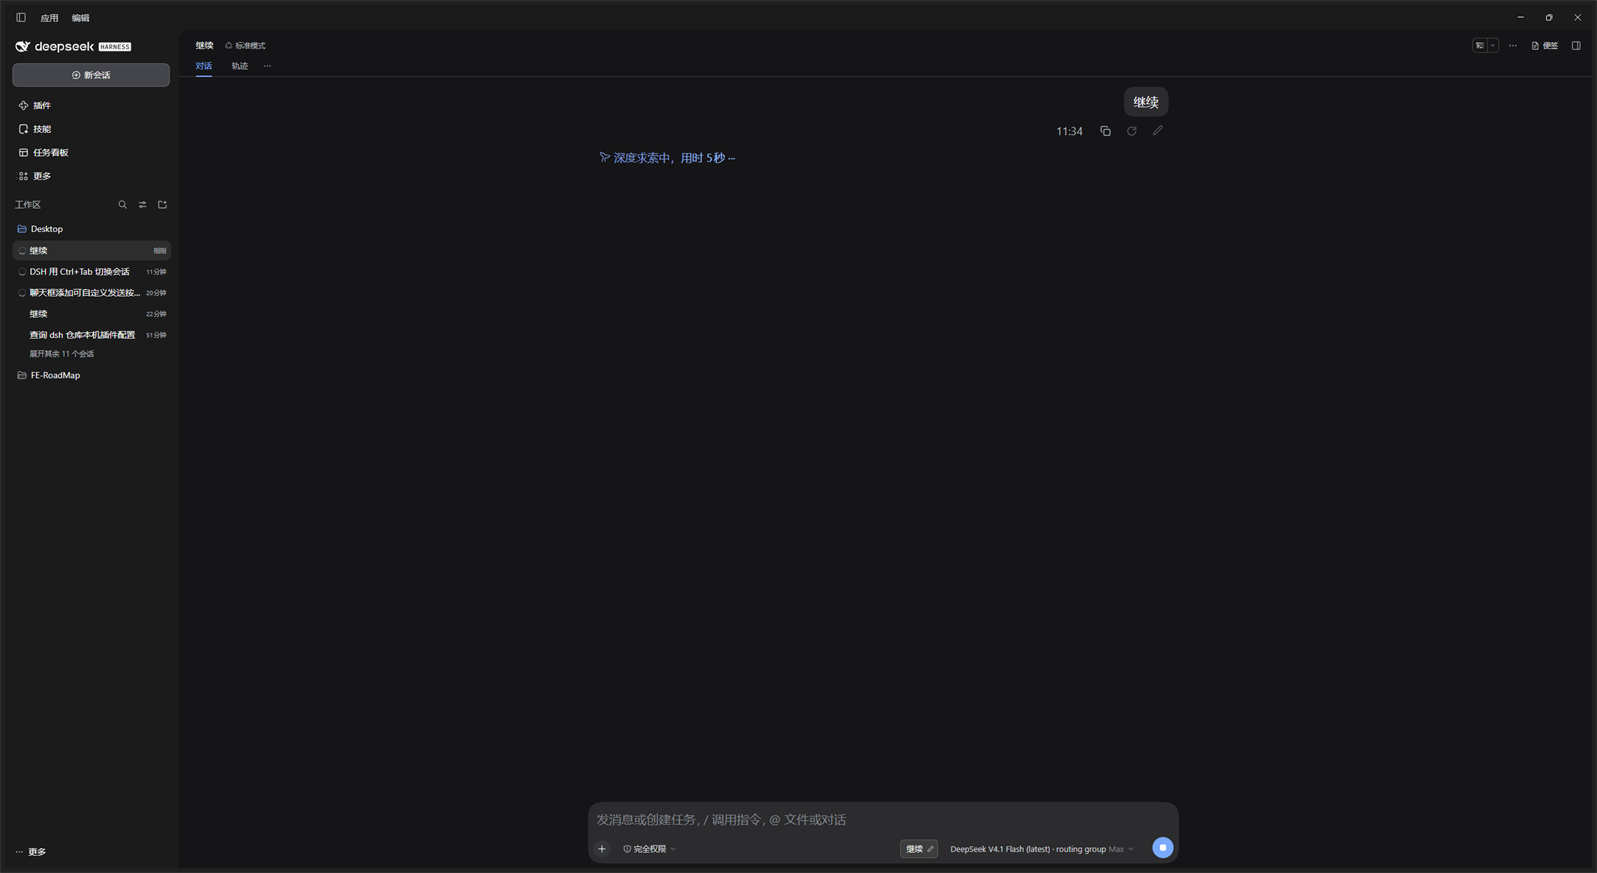Click the deepseek logo
Image resolution: width=1597 pixels, height=873 pixels.
[x=73, y=47]
